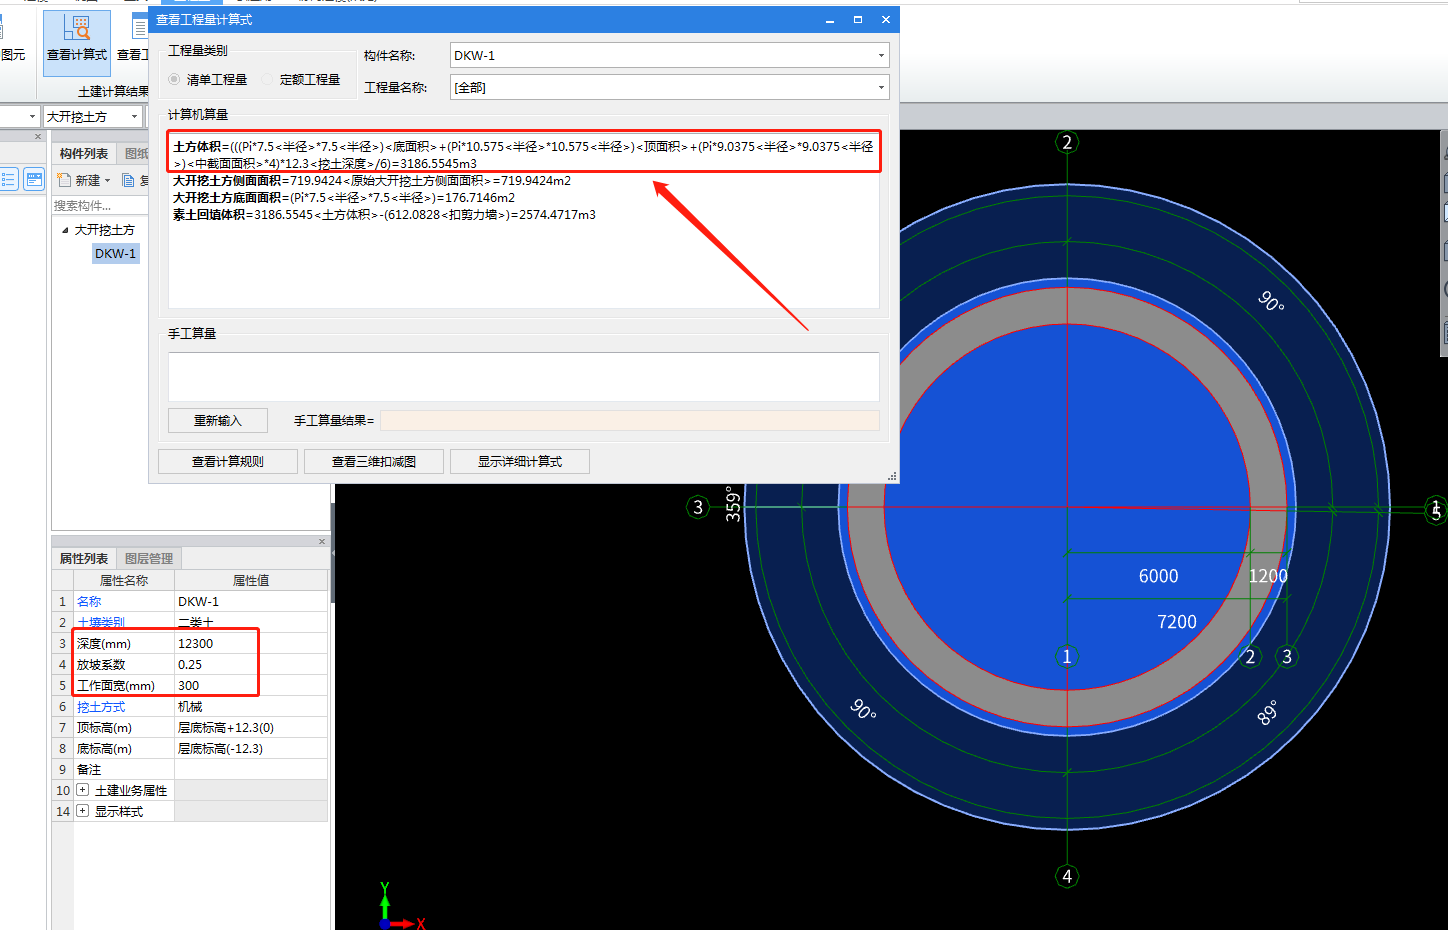Click the 素土回填体积 result line
The image size is (1448, 930).
pos(384,215)
